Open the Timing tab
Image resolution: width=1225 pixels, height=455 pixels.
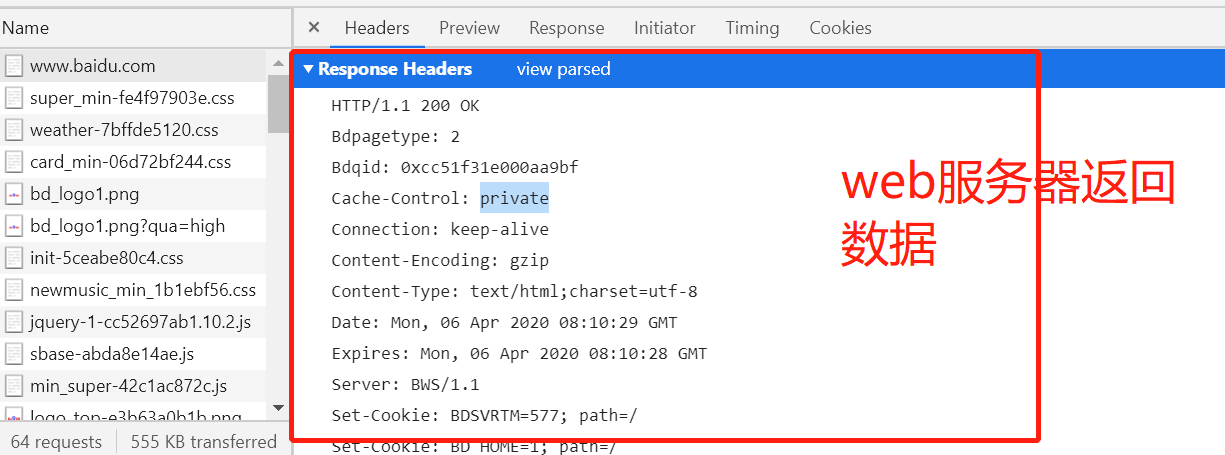[752, 28]
